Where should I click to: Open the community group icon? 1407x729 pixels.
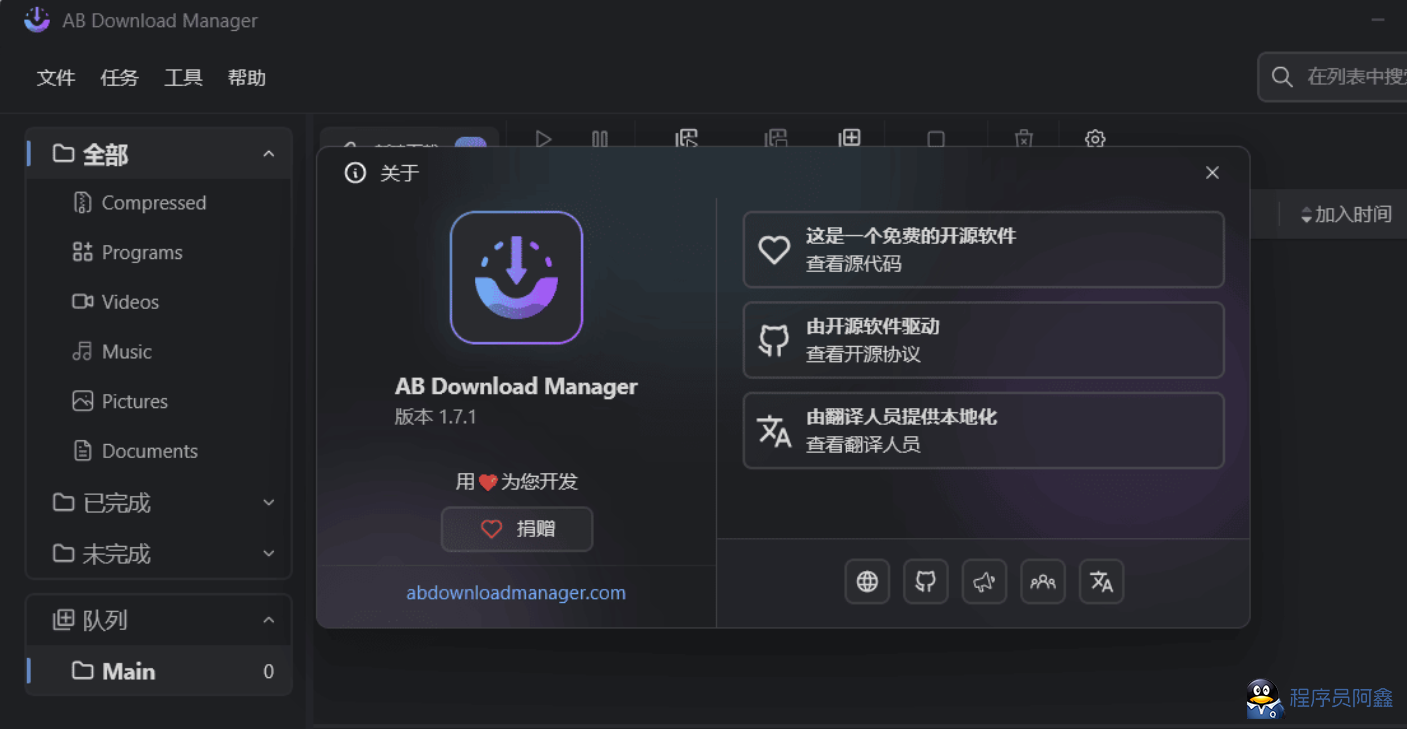(1043, 582)
